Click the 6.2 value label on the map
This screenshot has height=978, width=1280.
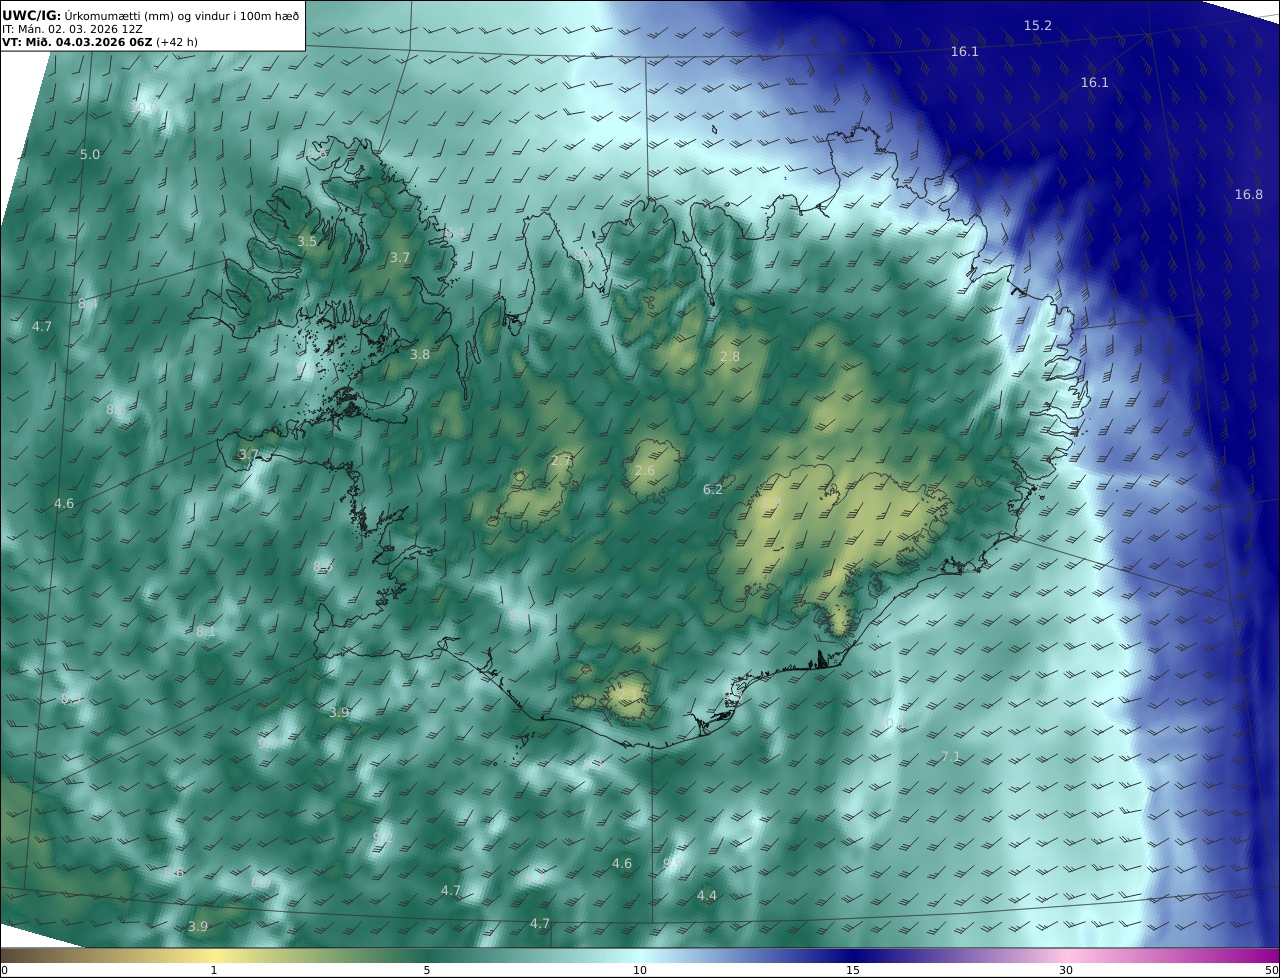(713, 489)
